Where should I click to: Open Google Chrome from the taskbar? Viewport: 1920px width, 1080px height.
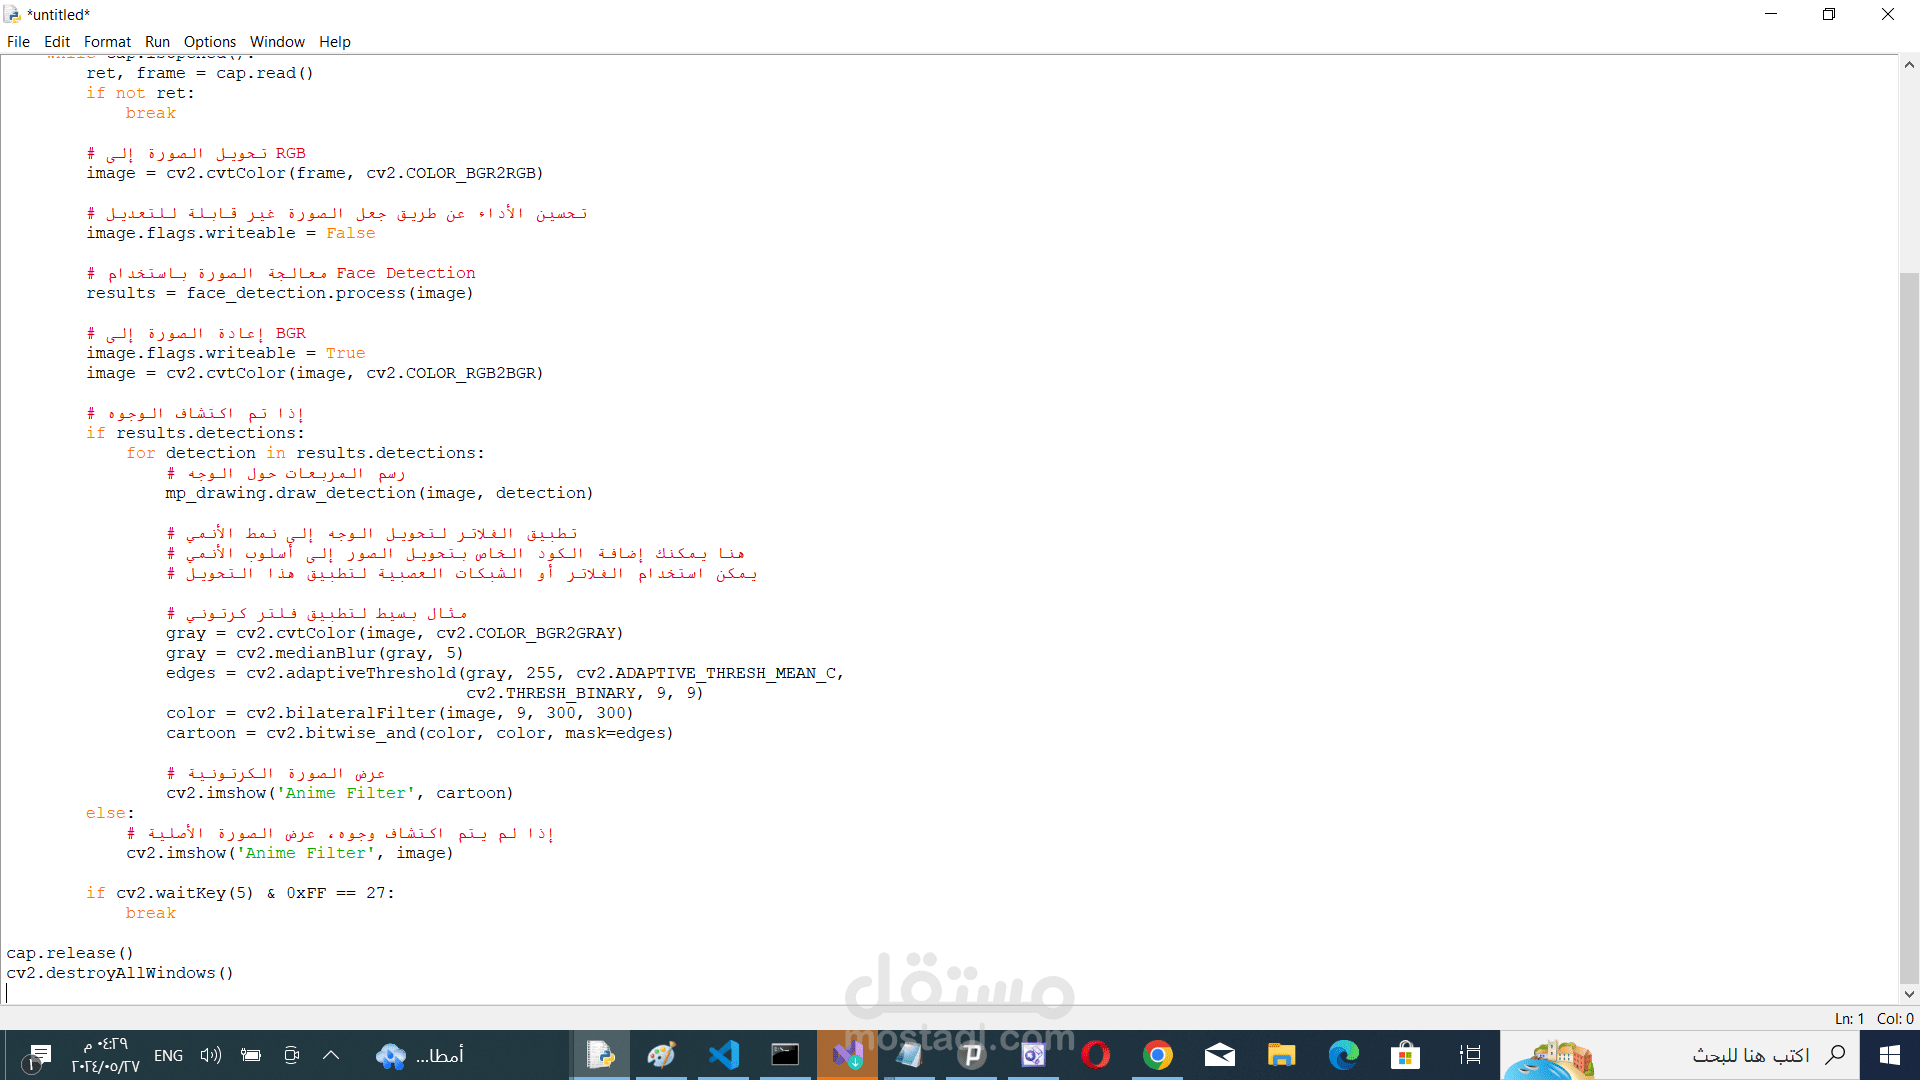pyautogui.click(x=1158, y=1055)
